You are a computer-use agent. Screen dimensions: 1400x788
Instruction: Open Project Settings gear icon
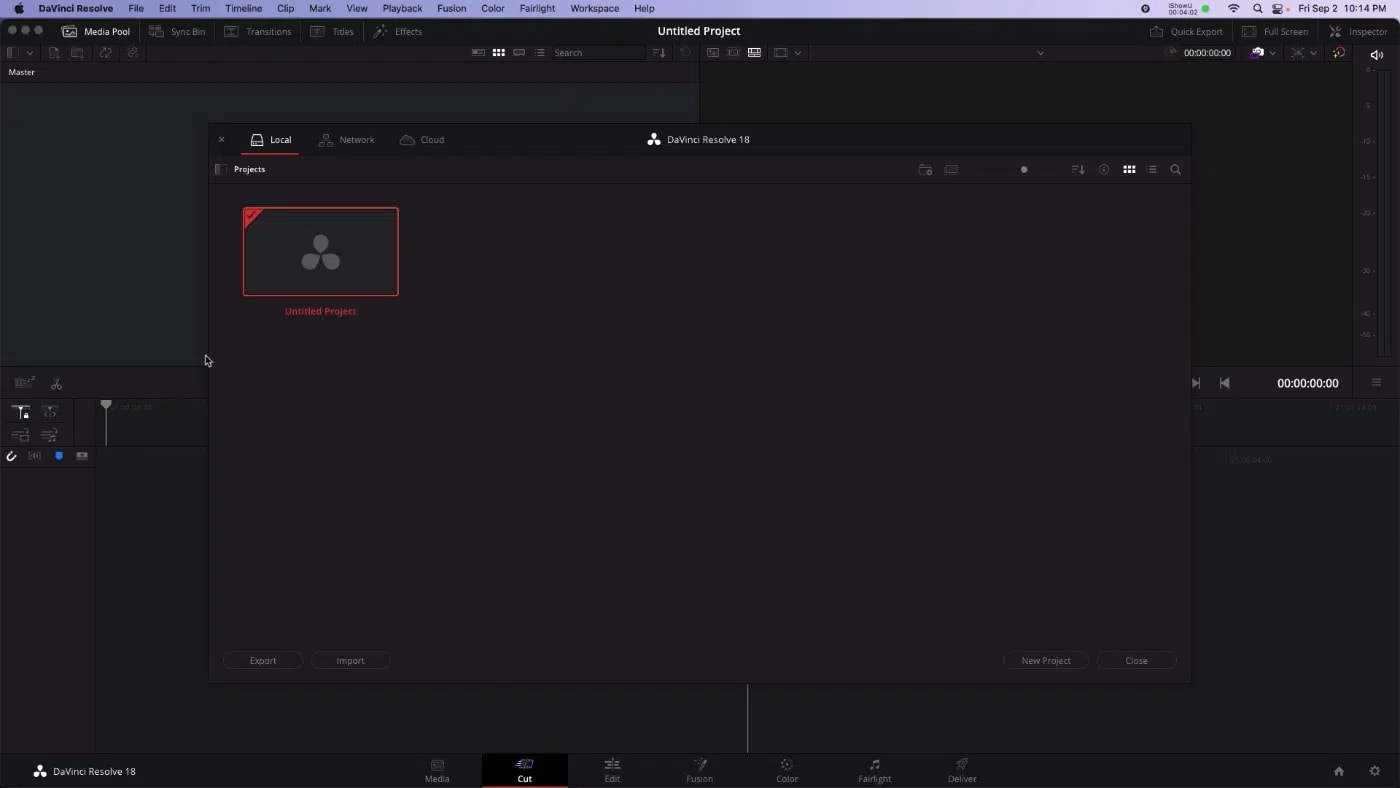coord(1375,771)
